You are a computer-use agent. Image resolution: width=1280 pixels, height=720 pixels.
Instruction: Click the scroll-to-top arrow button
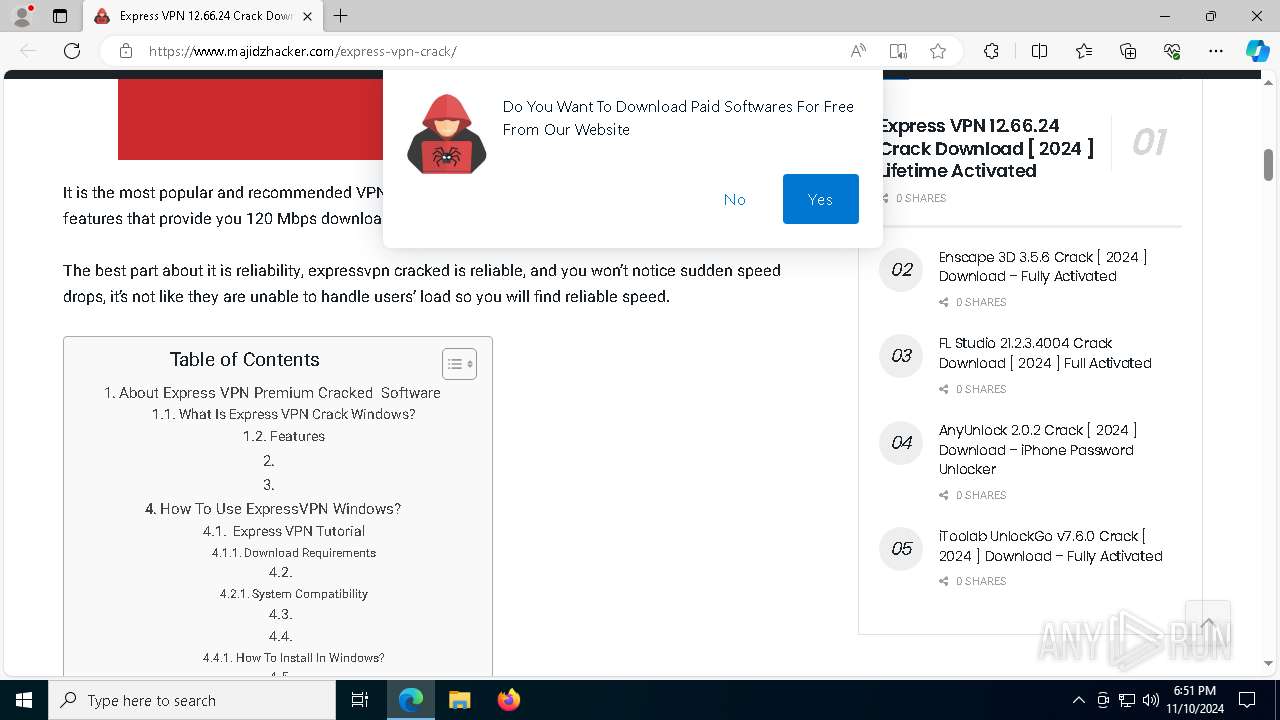coord(1208,624)
